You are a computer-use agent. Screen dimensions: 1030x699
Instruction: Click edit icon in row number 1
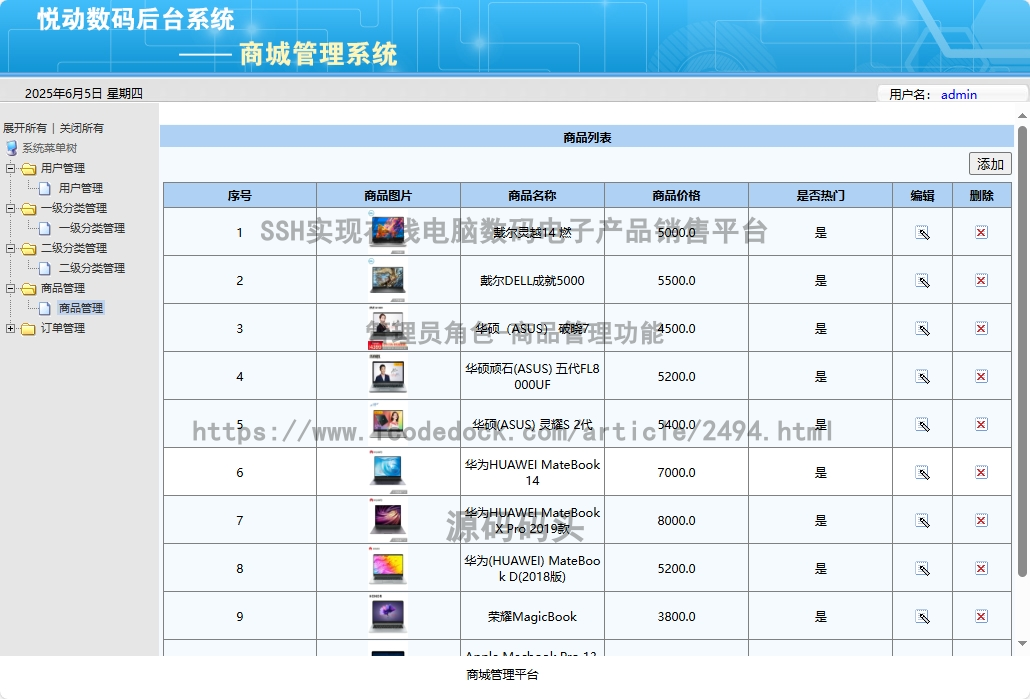click(922, 233)
